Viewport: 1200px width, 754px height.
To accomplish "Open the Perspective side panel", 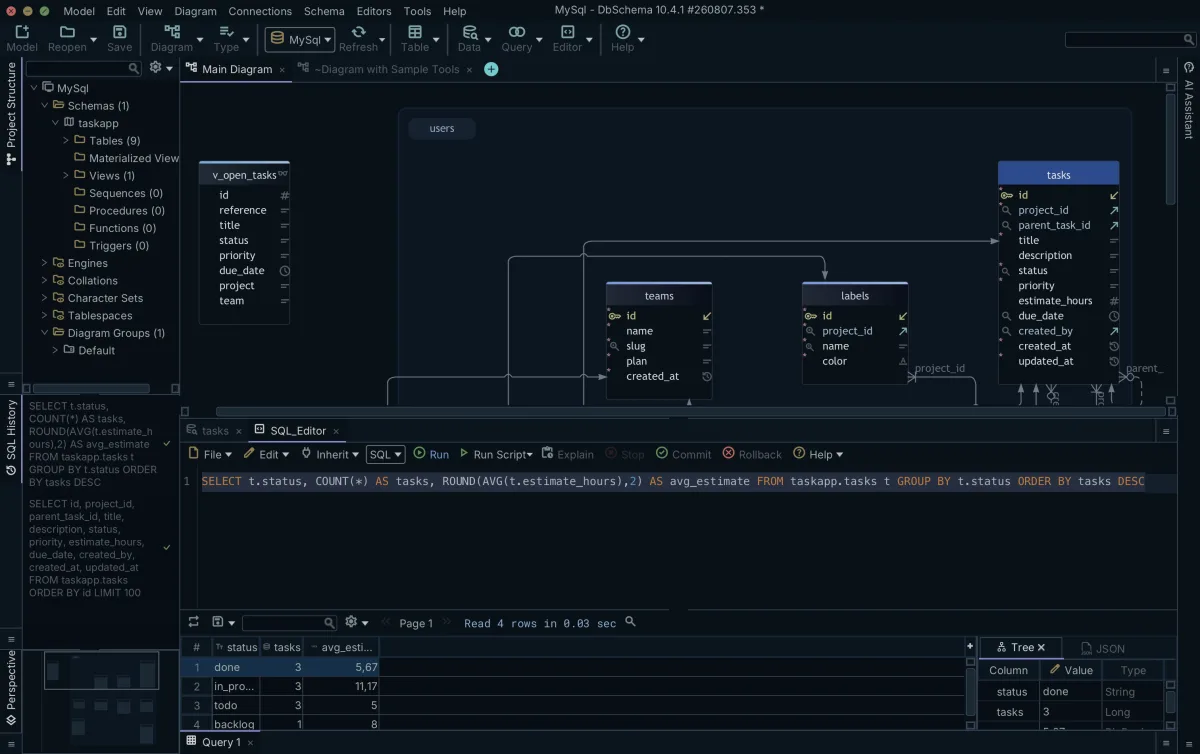I will point(11,687).
